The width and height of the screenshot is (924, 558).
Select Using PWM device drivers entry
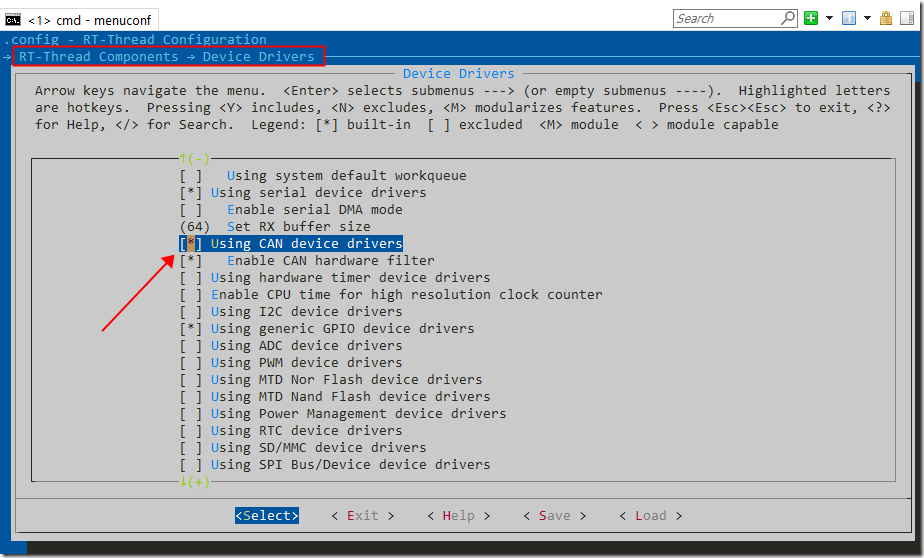click(x=306, y=362)
